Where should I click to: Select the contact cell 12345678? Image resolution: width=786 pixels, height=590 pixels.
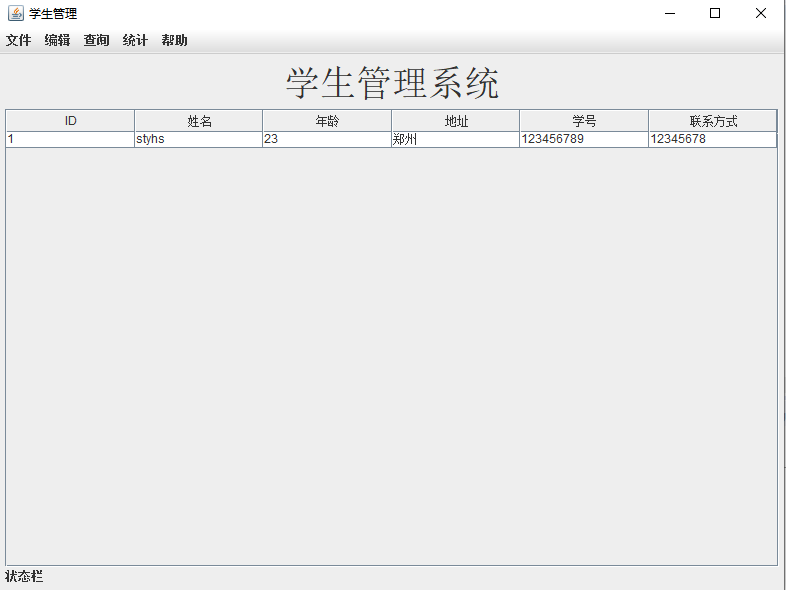click(x=713, y=139)
